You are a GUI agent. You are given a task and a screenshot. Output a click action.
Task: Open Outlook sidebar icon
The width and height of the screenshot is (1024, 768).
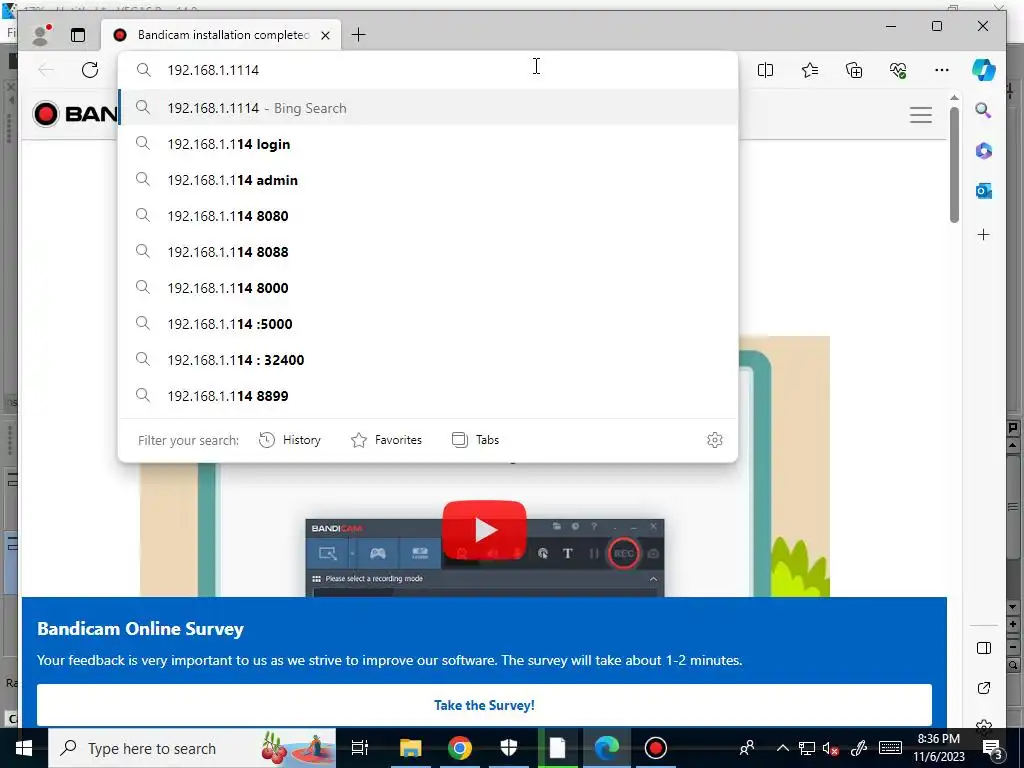tap(984, 191)
